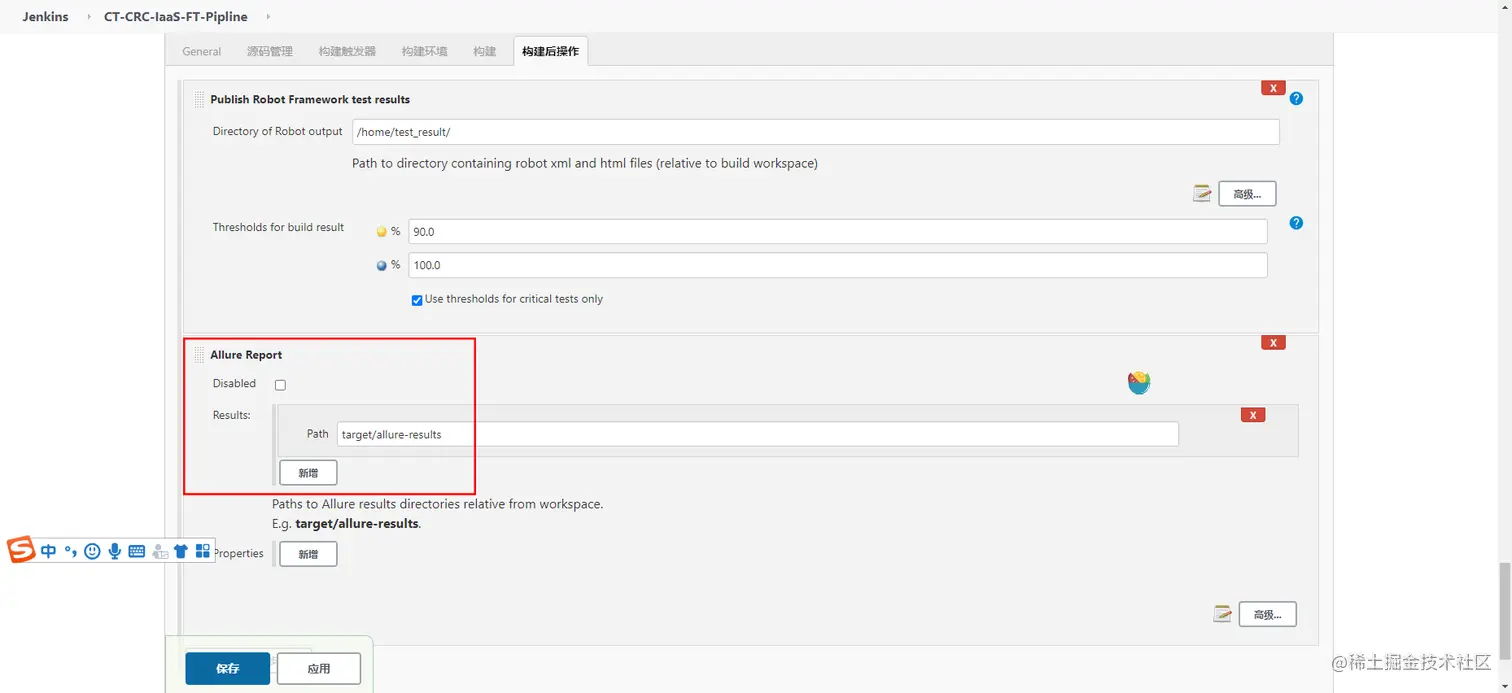Viewport: 1512px width, 693px height.
Task: Grab the Allure Report drag handle
Action: [200, 355]
